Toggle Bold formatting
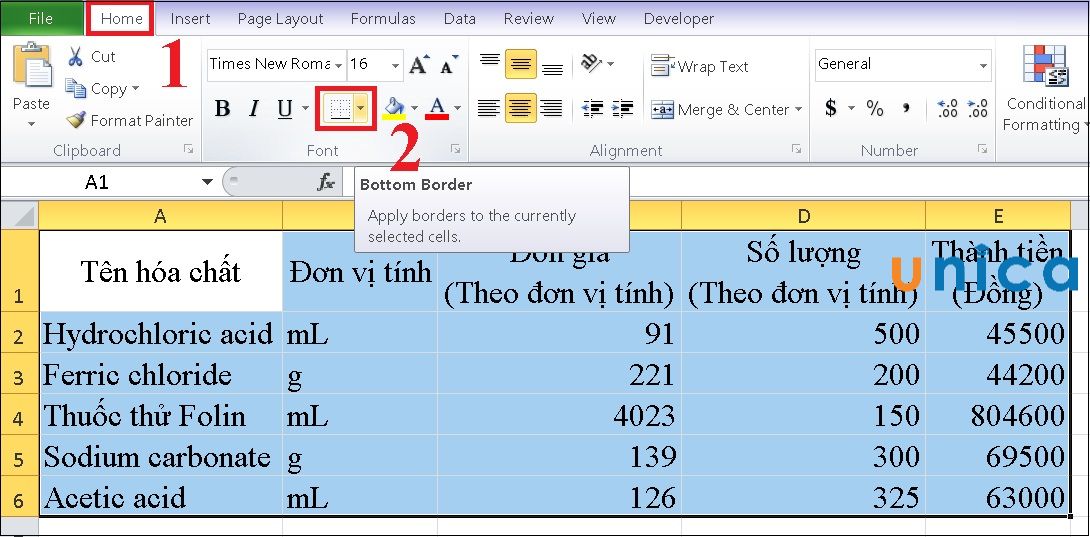The height and width of the screenshot is (537, 1090). [x=223, y=109]
